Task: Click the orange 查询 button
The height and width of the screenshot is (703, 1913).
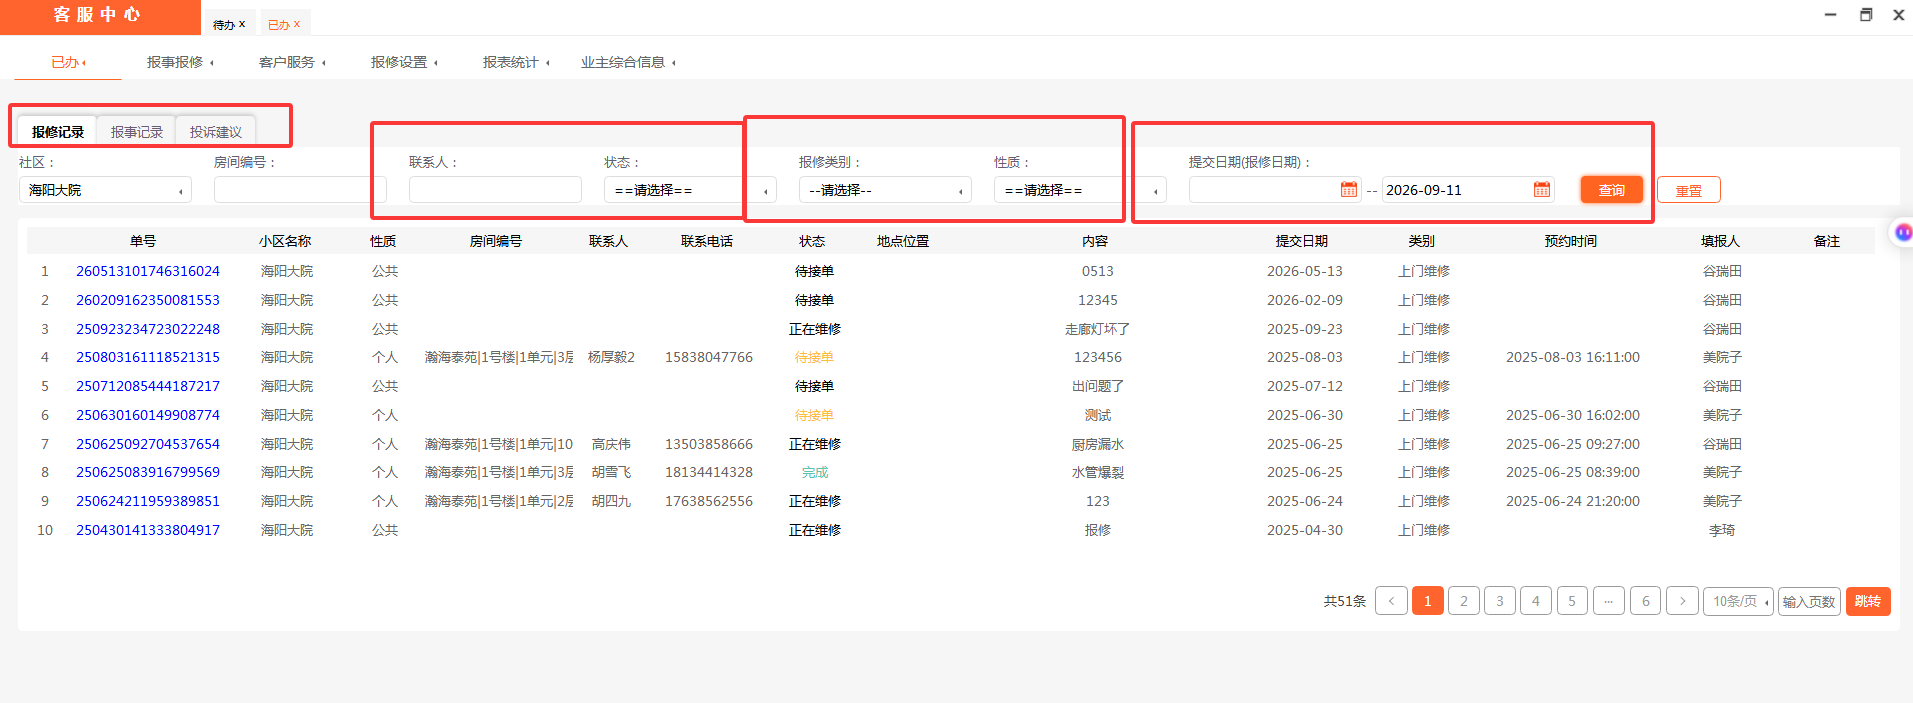Action: click(x=1611, y=190)
